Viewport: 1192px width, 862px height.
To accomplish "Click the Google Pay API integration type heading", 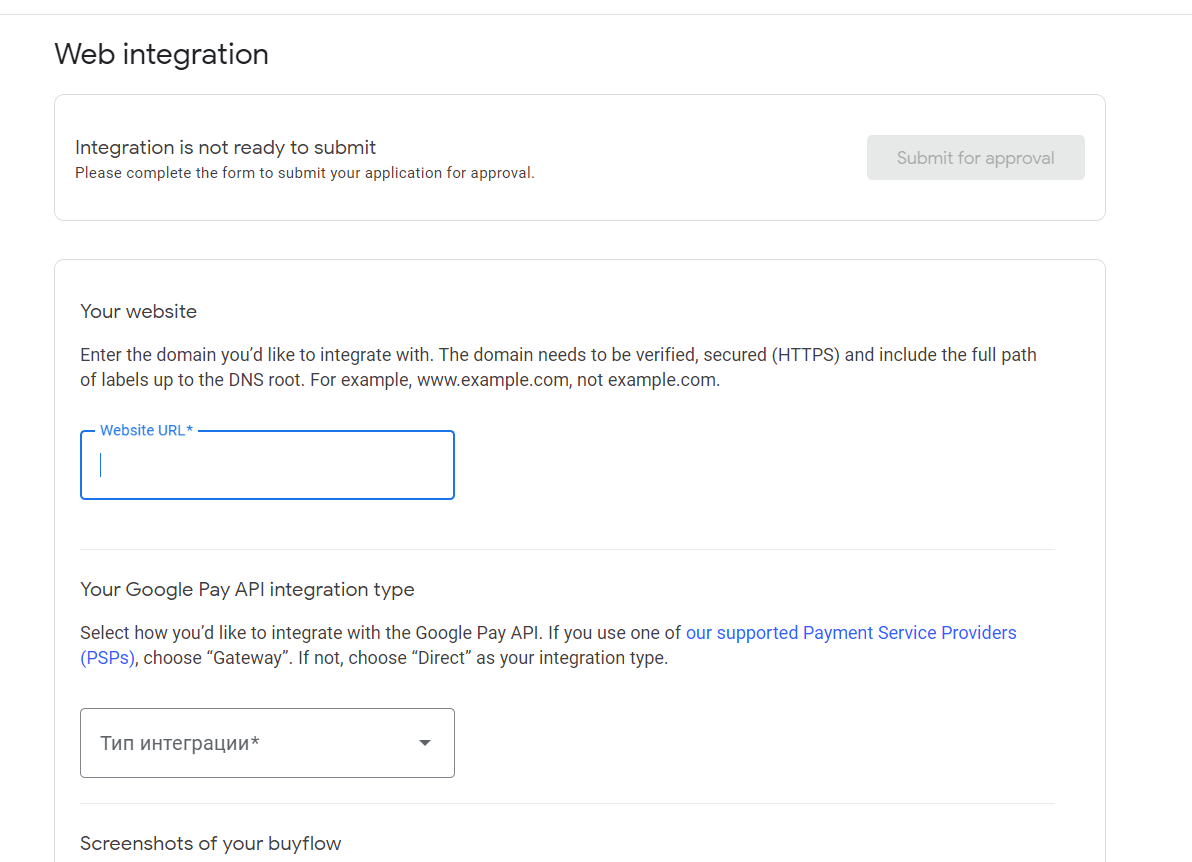I will click(247, 590).
